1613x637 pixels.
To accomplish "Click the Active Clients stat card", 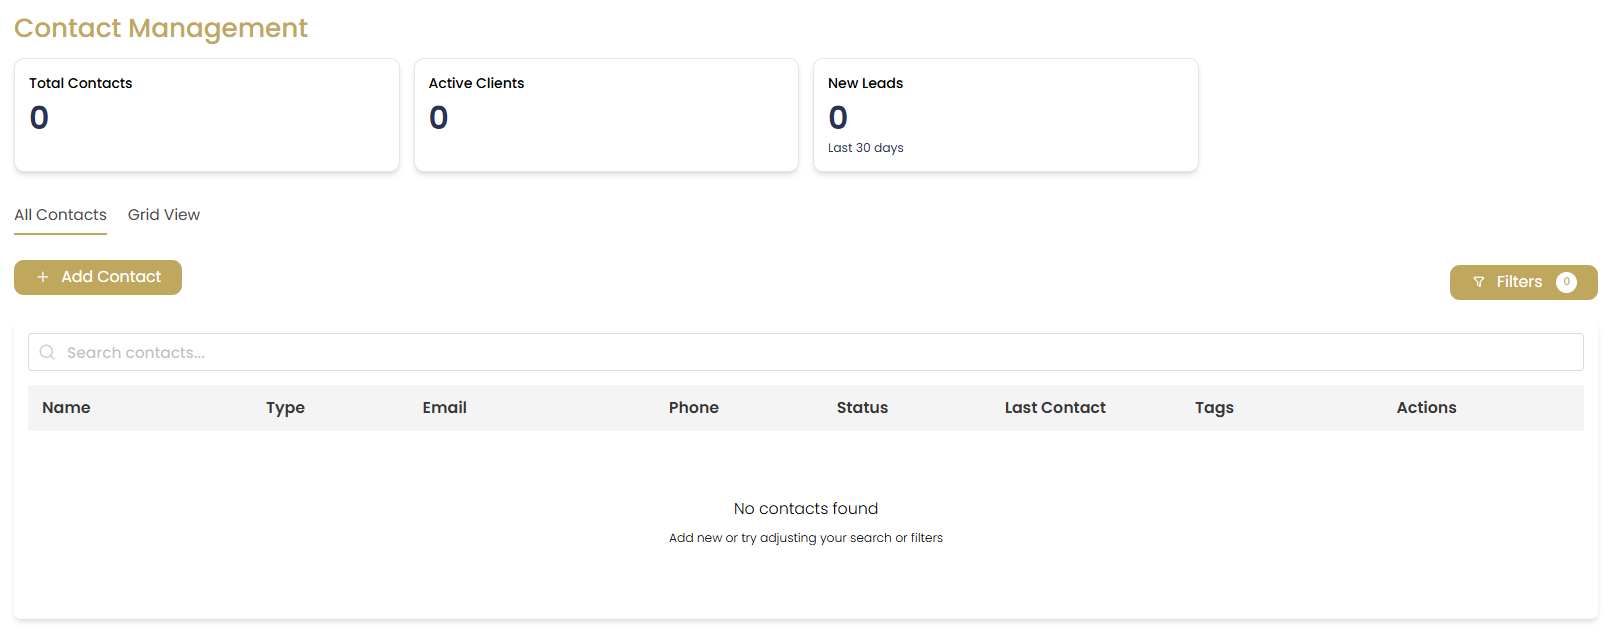I will point(606,114).
